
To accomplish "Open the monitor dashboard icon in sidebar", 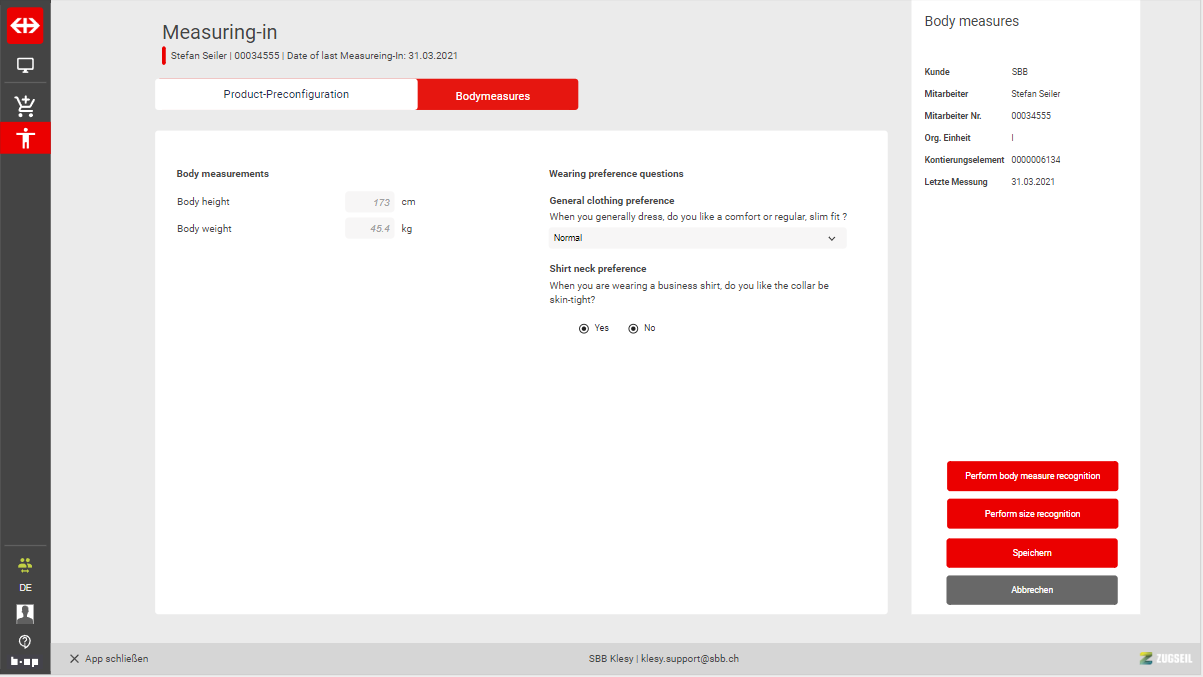I will [x=25, y=66].
